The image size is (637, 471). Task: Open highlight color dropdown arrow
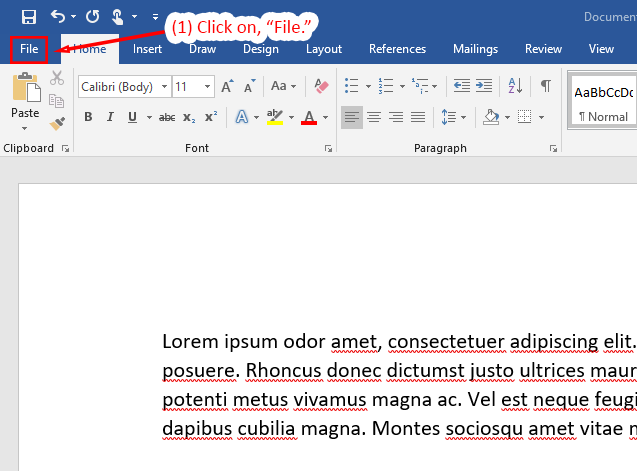coord(291,117)
